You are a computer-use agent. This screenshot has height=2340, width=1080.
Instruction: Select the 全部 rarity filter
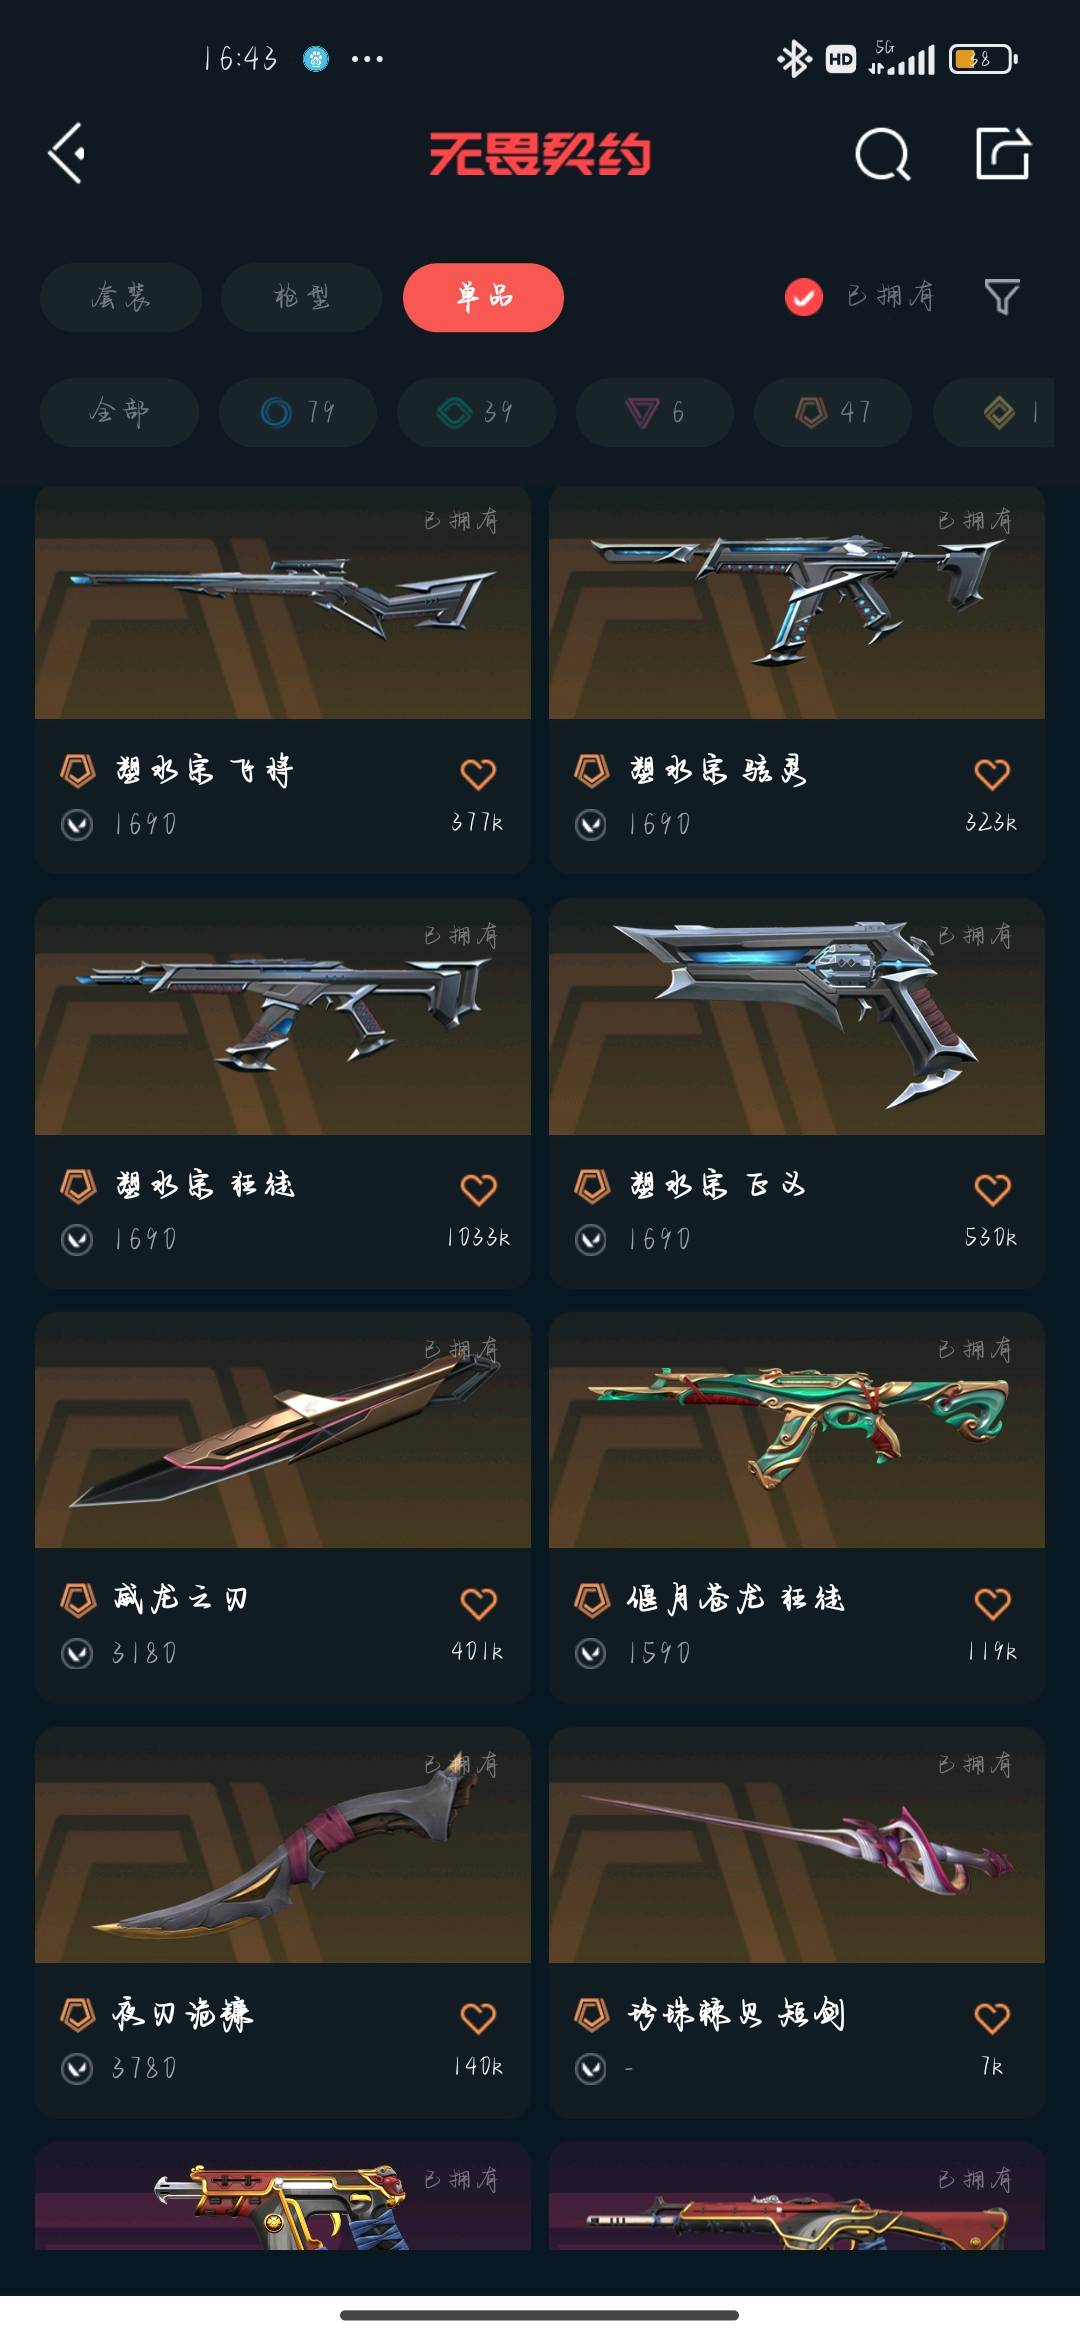click(x=119, y=412)
